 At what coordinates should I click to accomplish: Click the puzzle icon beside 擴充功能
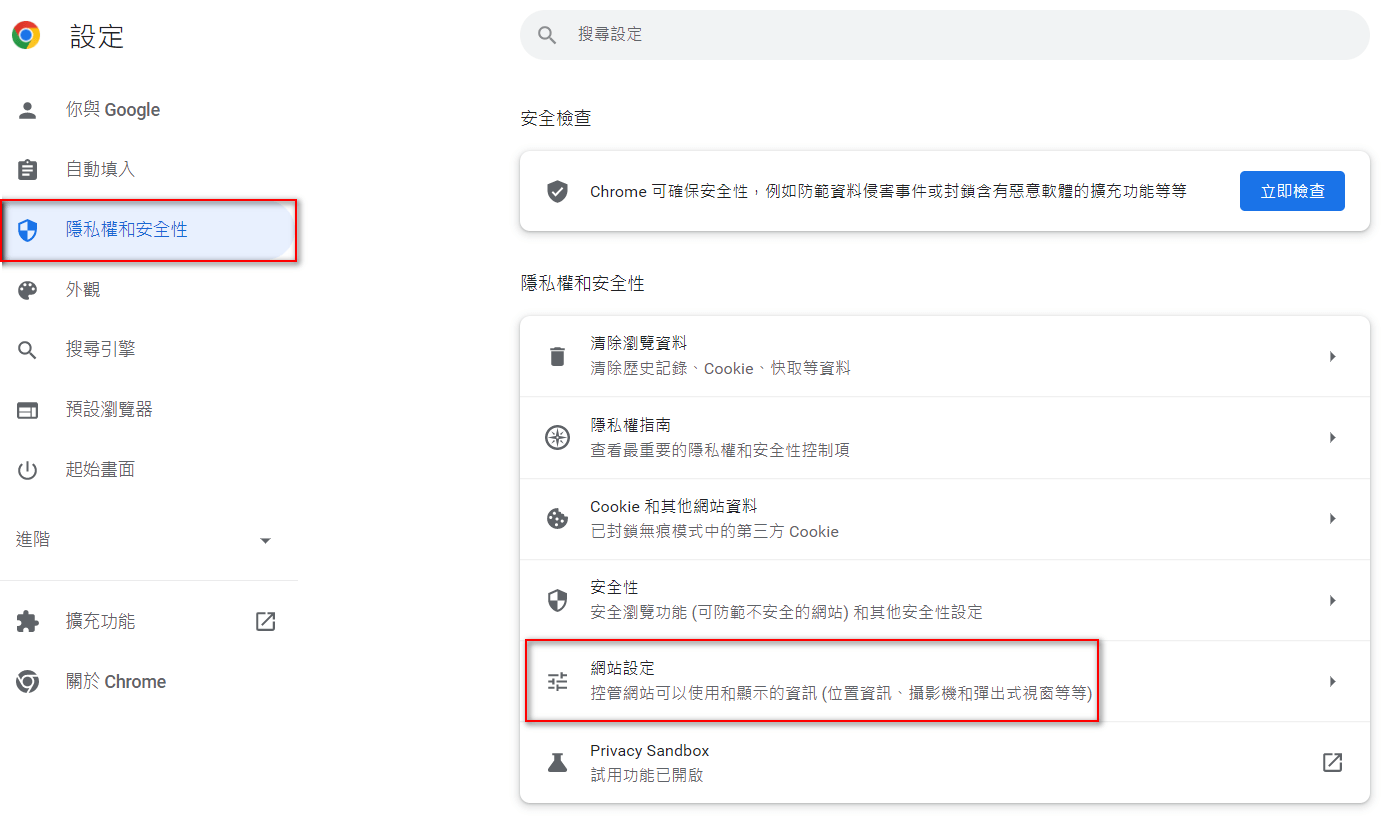tap(28, 620)
